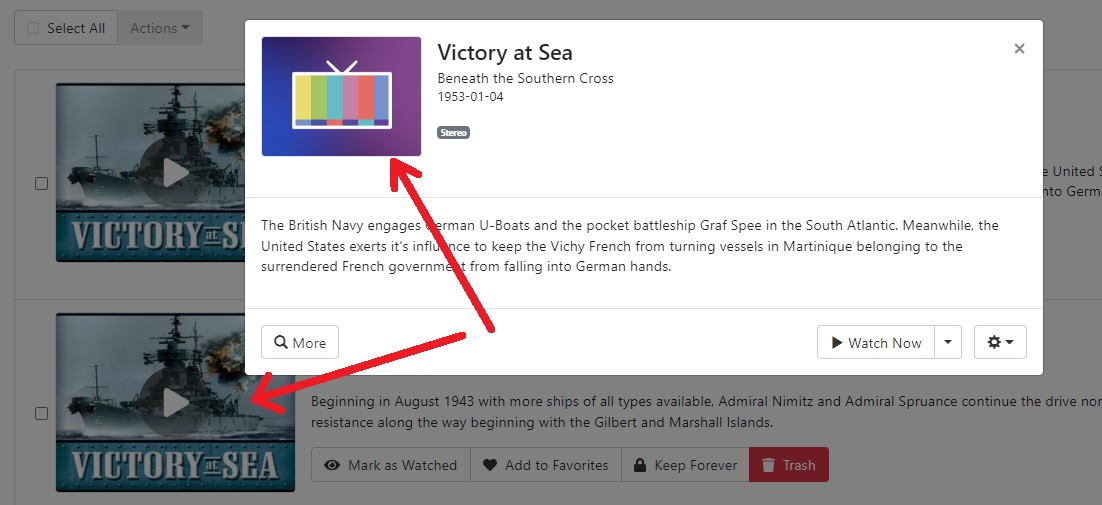The height and width of the screenshot is (505, 1102).
Task: Click Watch Now play button
Action: coord(876,343)
